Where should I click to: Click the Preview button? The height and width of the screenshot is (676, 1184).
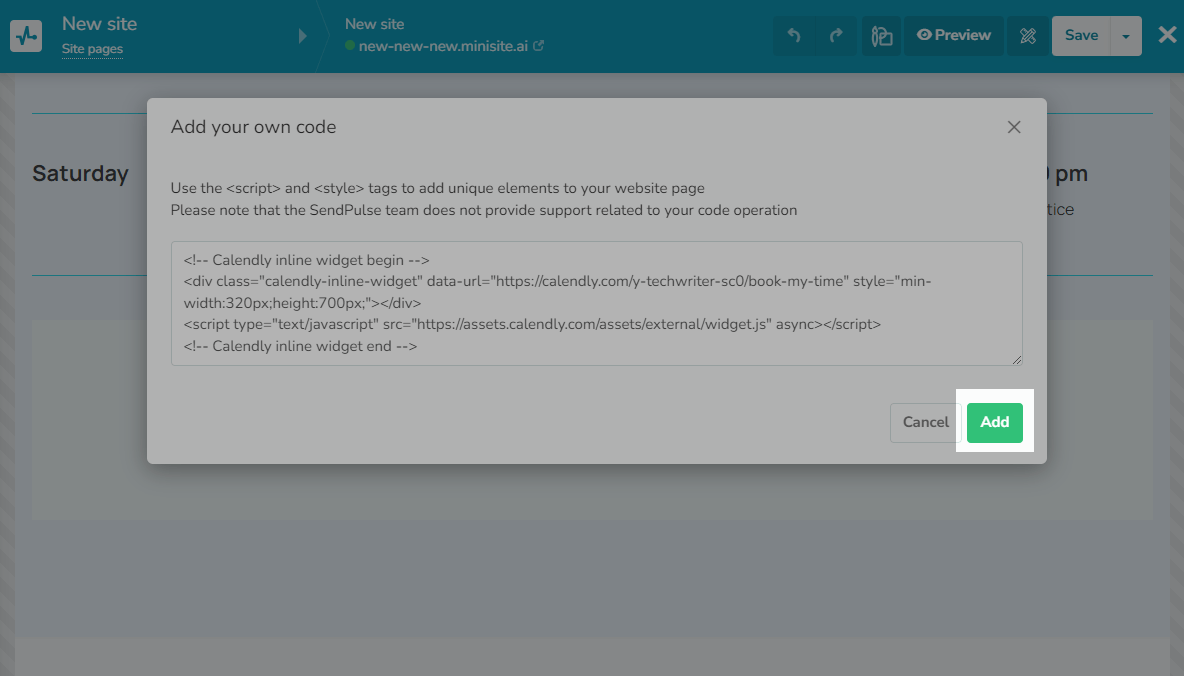(x=954, y=35)
